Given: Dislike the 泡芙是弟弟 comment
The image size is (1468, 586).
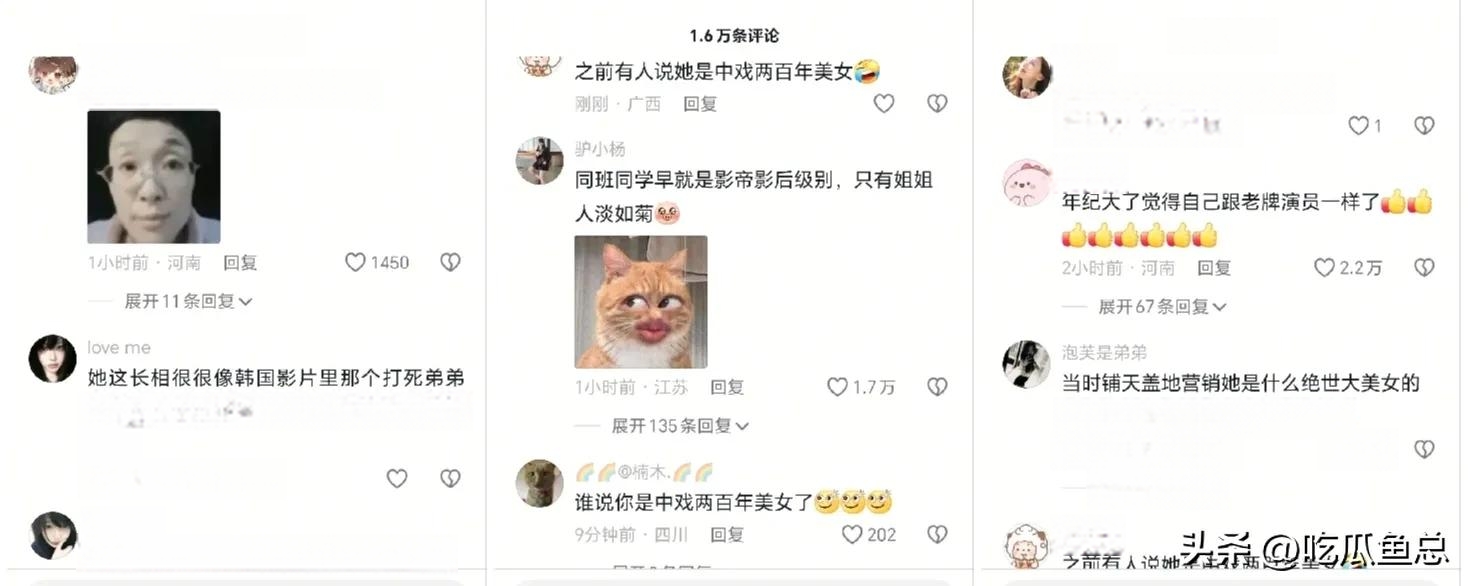Looking at the screenshot, I should point(1424,450).
